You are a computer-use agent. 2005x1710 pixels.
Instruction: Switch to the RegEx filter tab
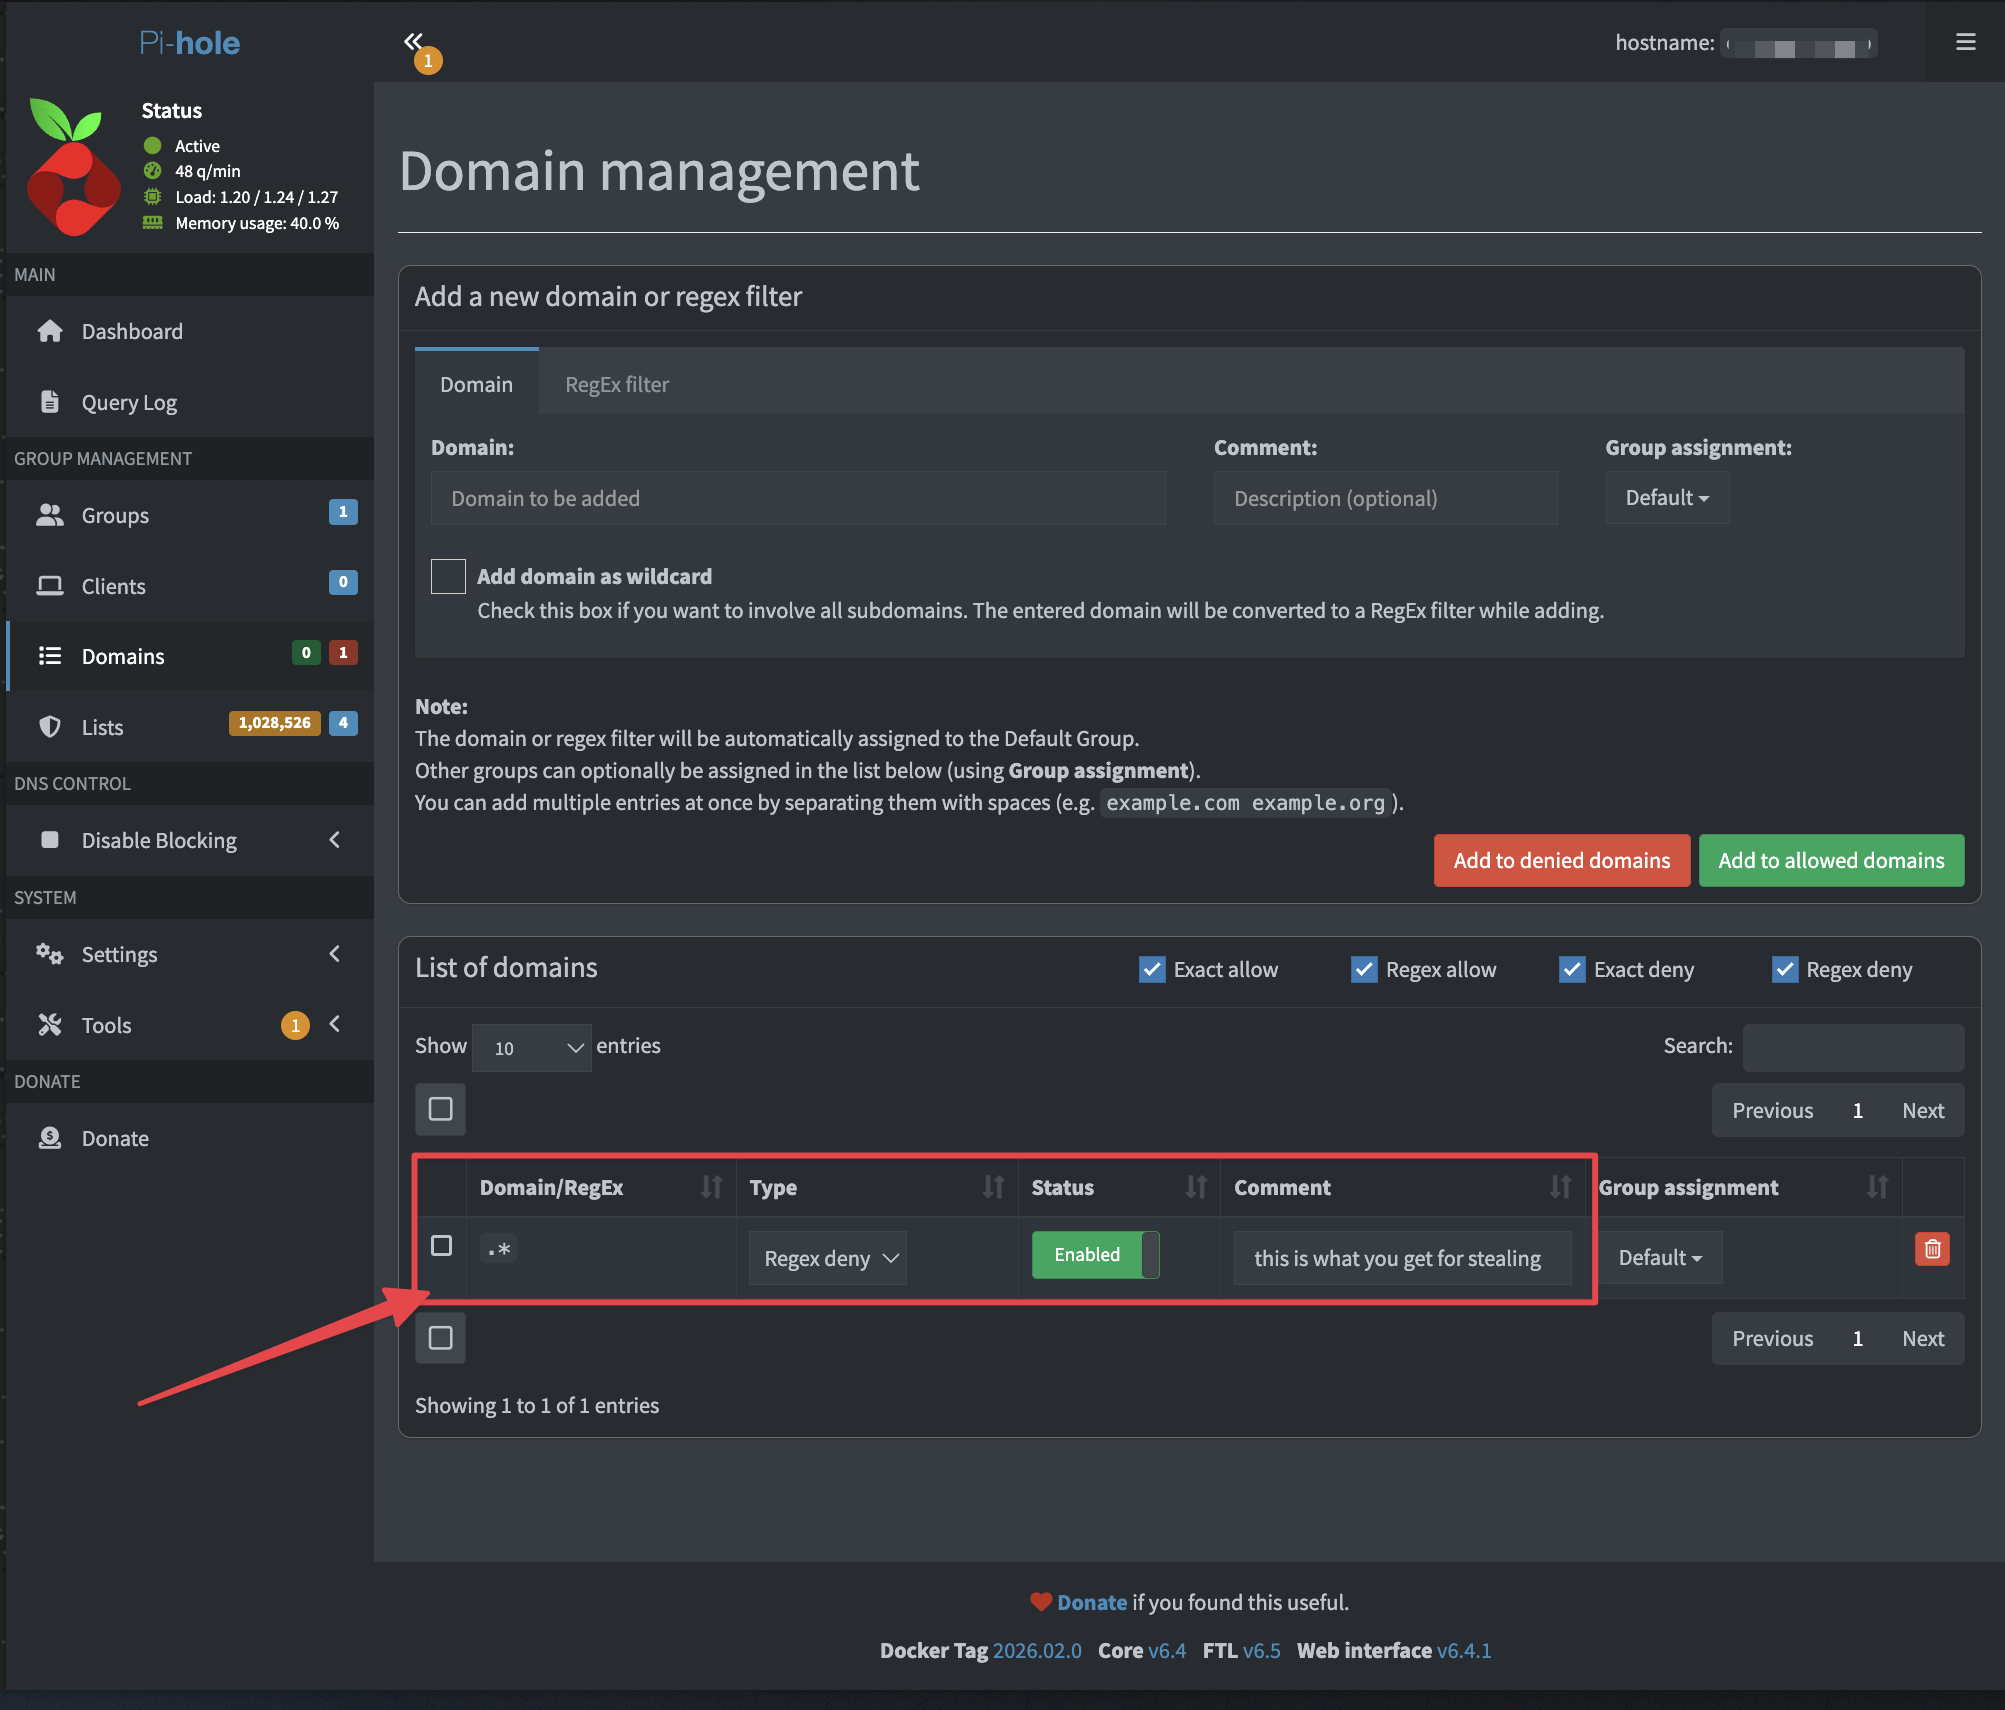[x=617, y=384]
